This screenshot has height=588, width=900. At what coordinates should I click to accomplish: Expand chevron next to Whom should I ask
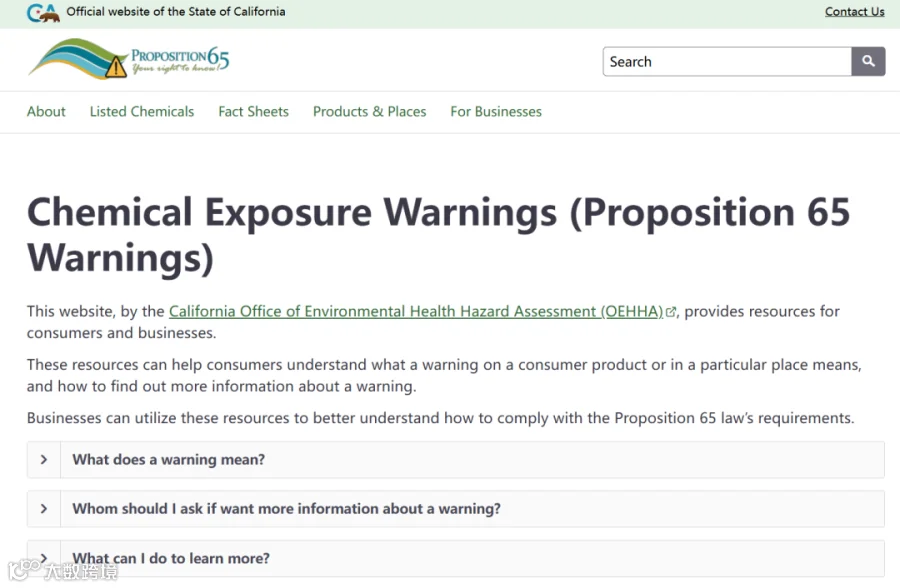click(x=44, y=509)
